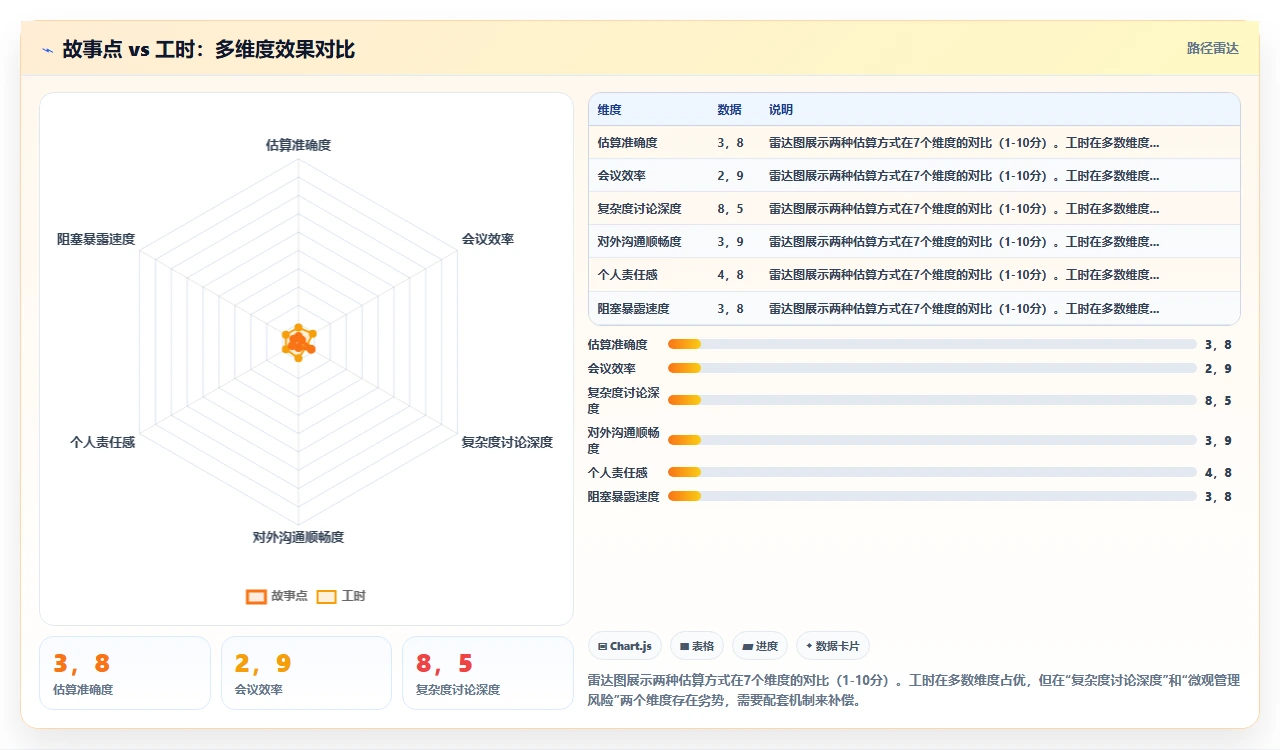Click the 会议效率 progress bar
The height and width of the screenshot is (750, 1280).
pyautogui.click(x=932, y=368)
